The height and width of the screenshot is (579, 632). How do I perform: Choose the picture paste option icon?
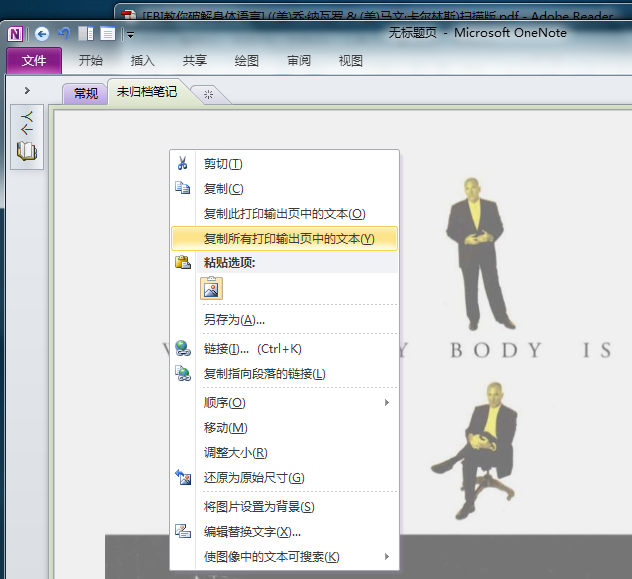[x=211, y=289]
